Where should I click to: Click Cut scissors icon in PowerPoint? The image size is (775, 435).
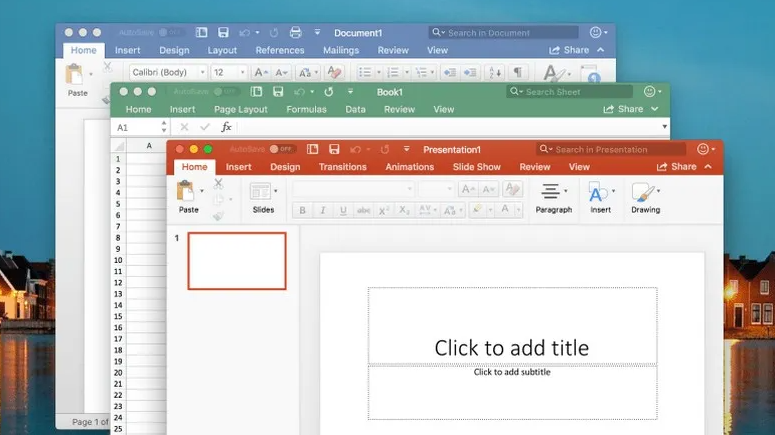point(218,184)
